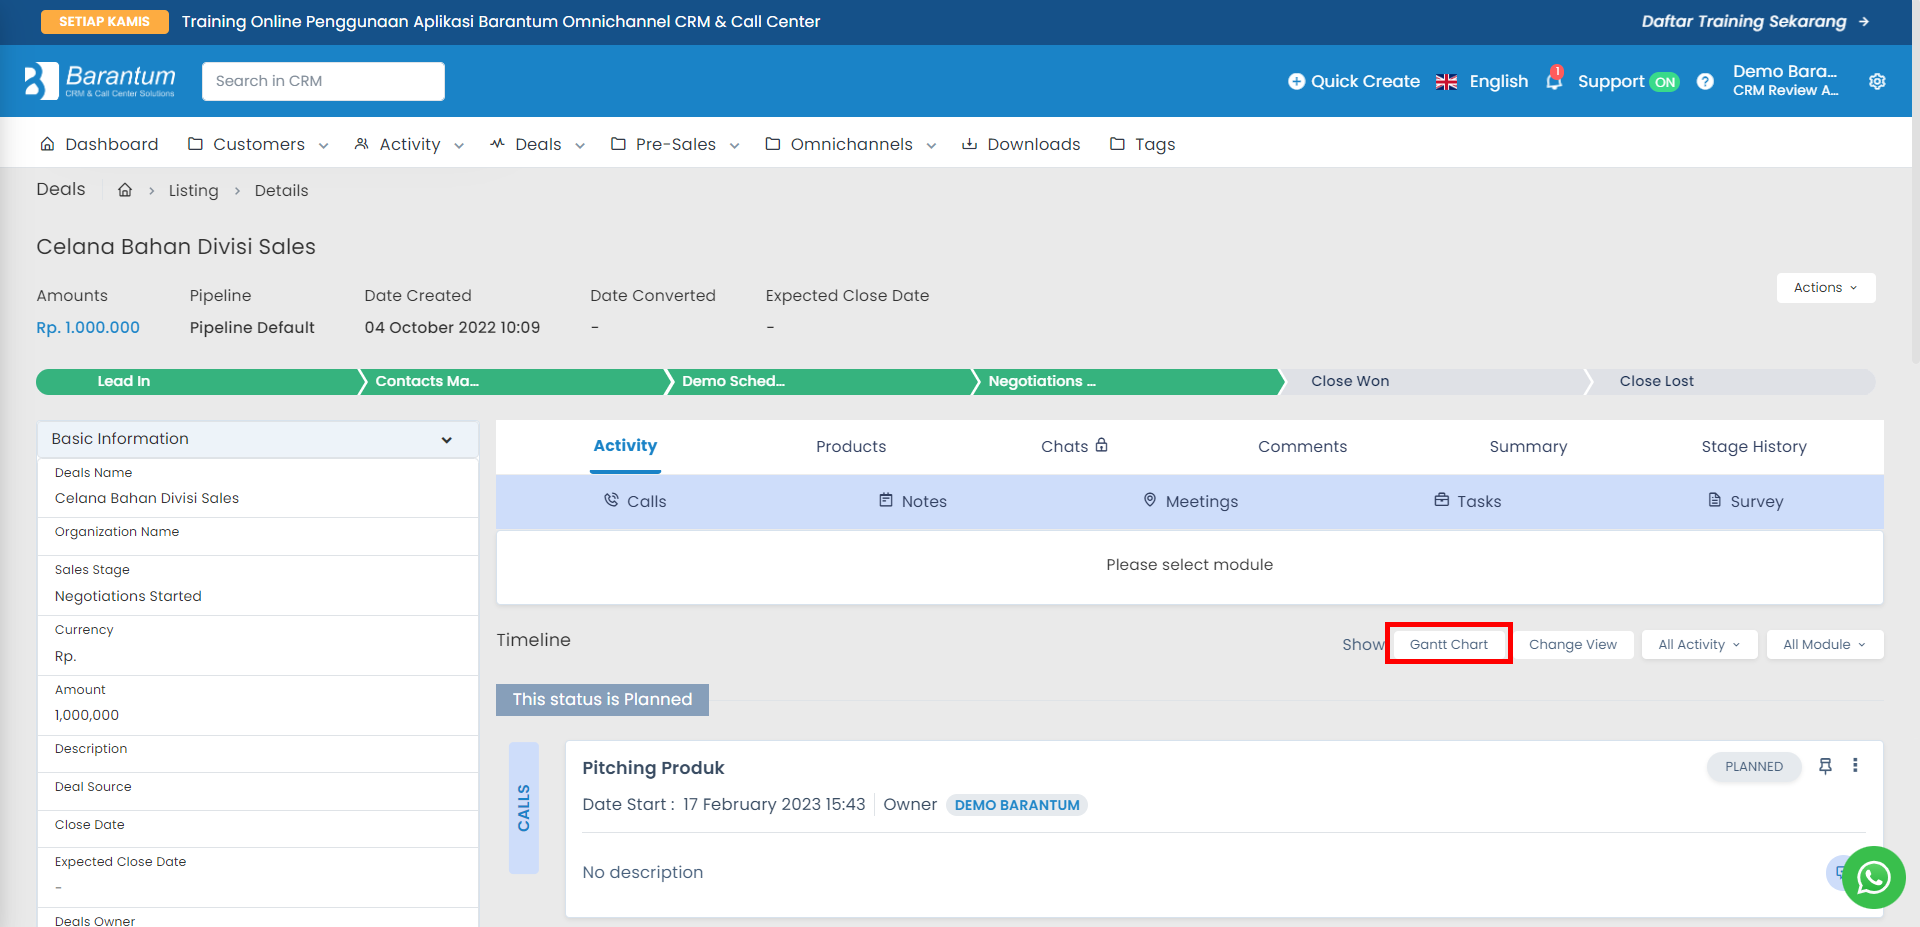1920x927 pixels.
Task: Click Negotiations Started sales stage value
Action: tap(128, 596)
